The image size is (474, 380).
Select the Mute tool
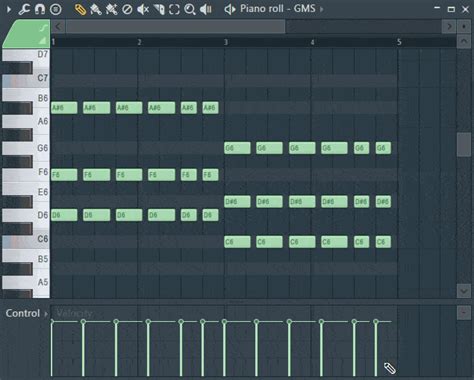click(143, 9)
